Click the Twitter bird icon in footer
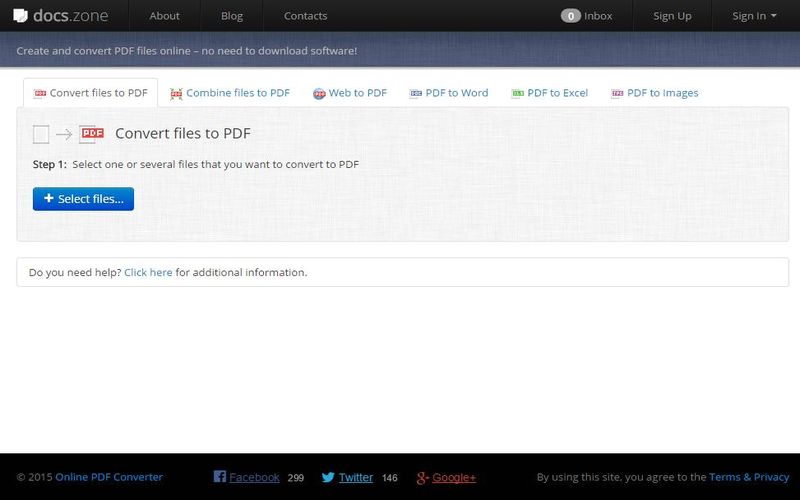The width and height of the screenshot is (800, 500). click(328, 477)
